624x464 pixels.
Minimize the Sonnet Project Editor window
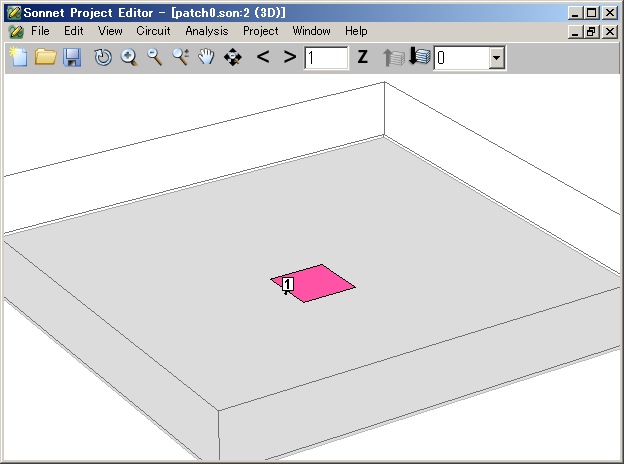[x=575, y=13]
